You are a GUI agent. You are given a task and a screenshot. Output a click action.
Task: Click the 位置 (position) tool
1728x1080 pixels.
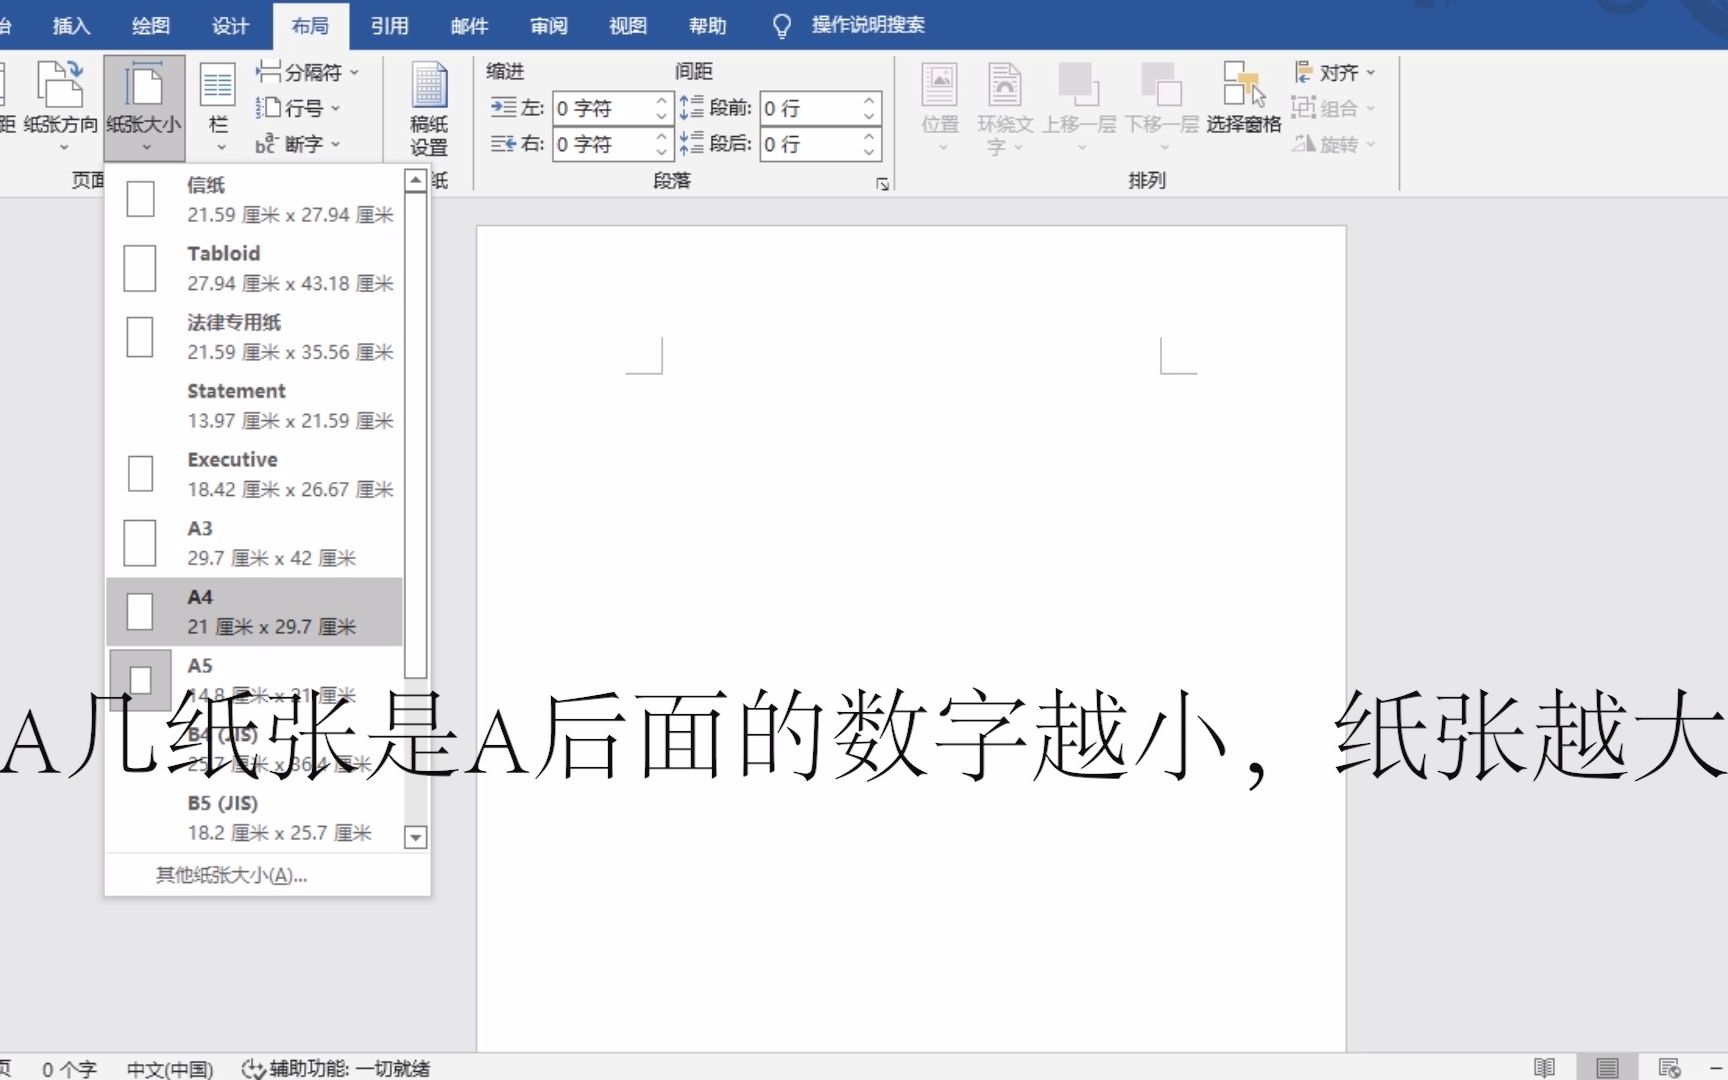pos(939,105)
